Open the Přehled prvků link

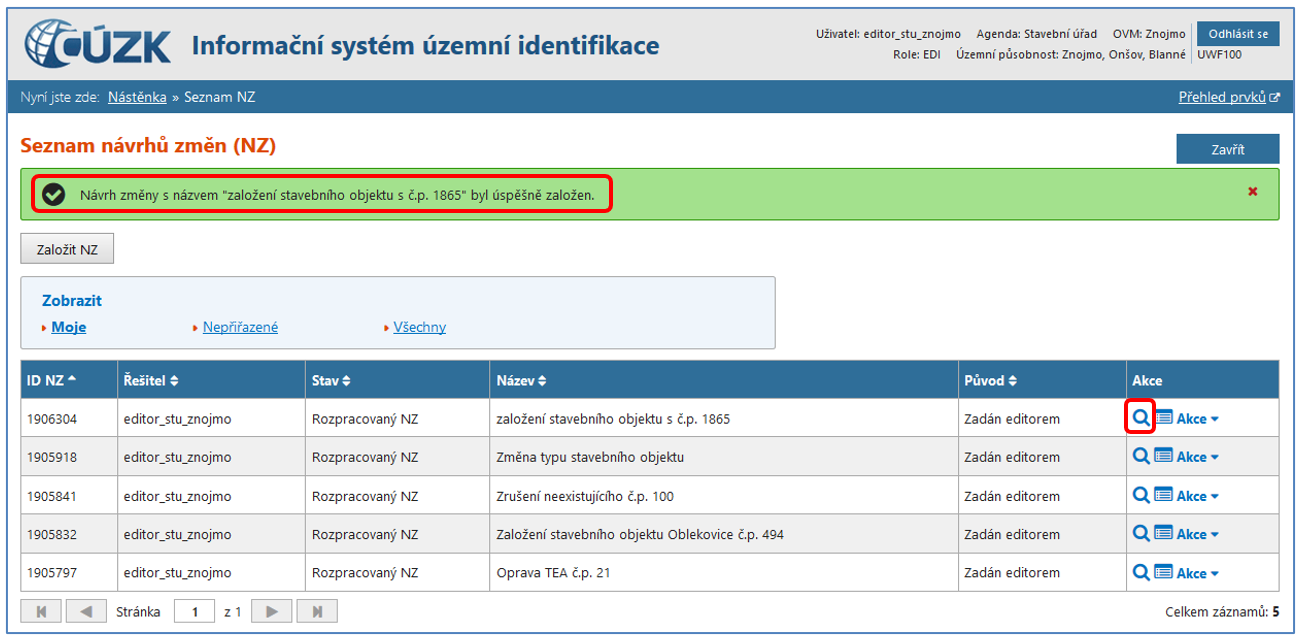pos(1228,97)
